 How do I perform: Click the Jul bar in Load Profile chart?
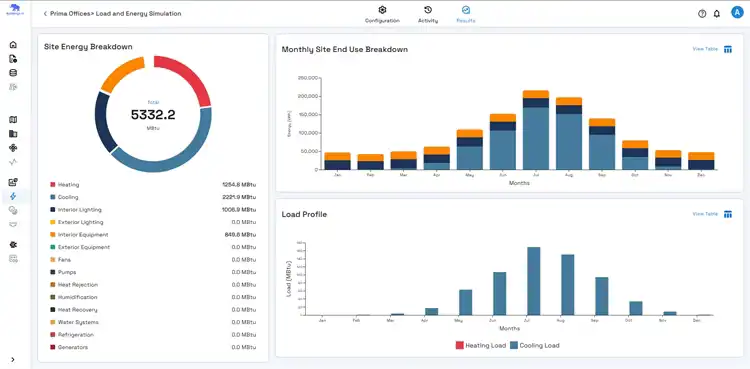pos(533,281)
